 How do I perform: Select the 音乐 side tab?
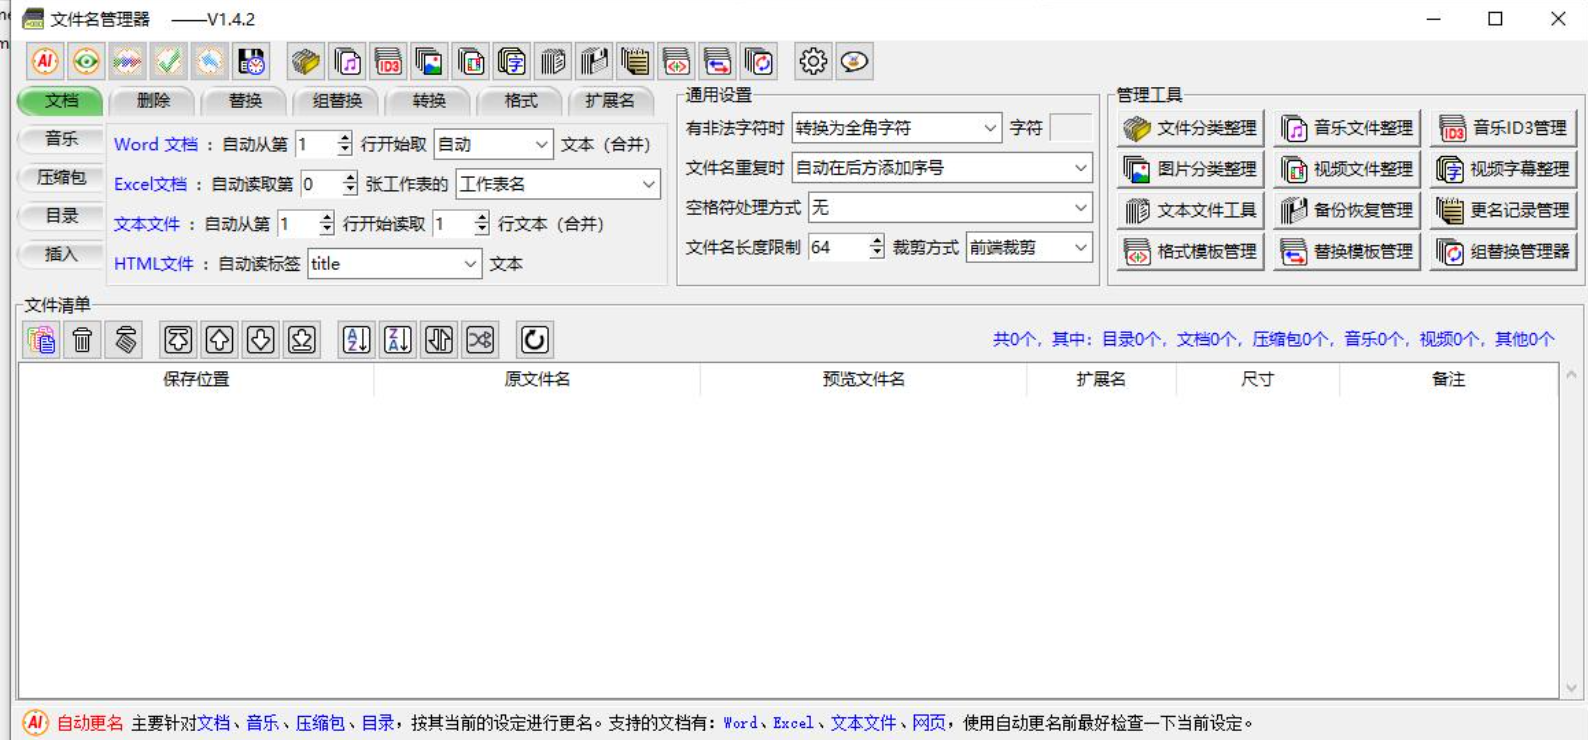pyautogui.click(x=61, y=139)
